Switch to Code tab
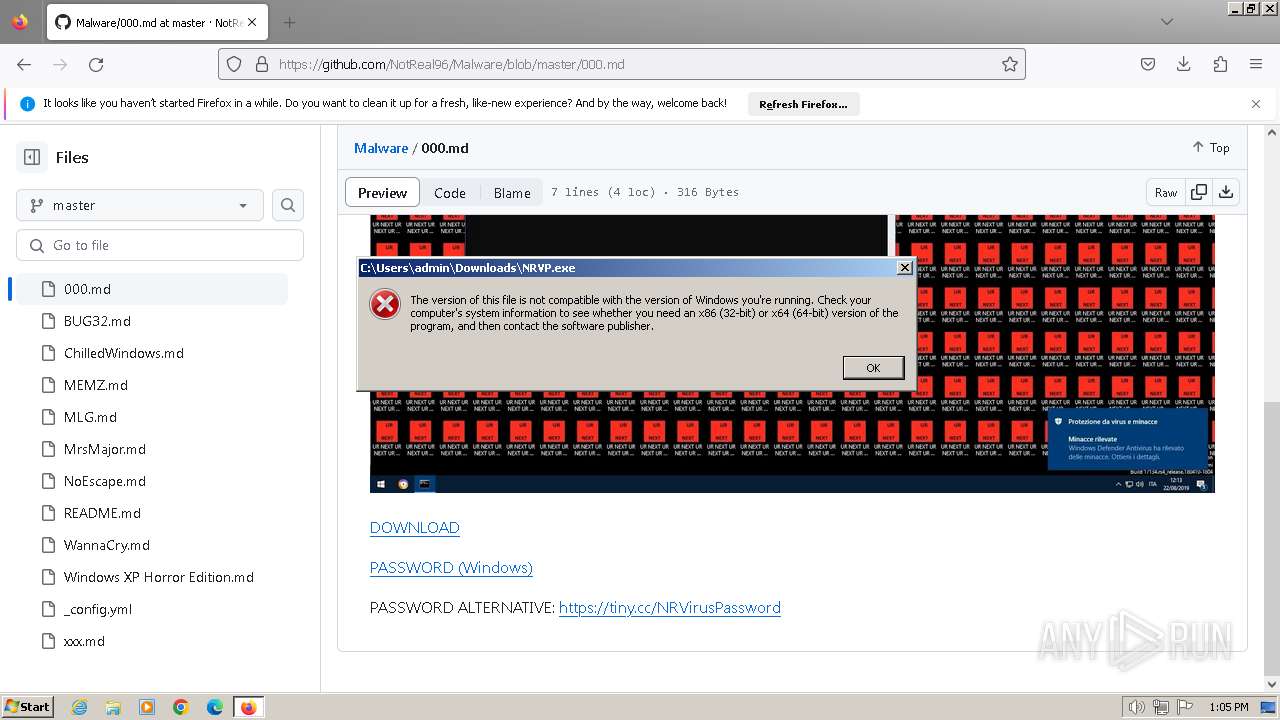This screenshot has height=720, width=1280. pos(450,193)
